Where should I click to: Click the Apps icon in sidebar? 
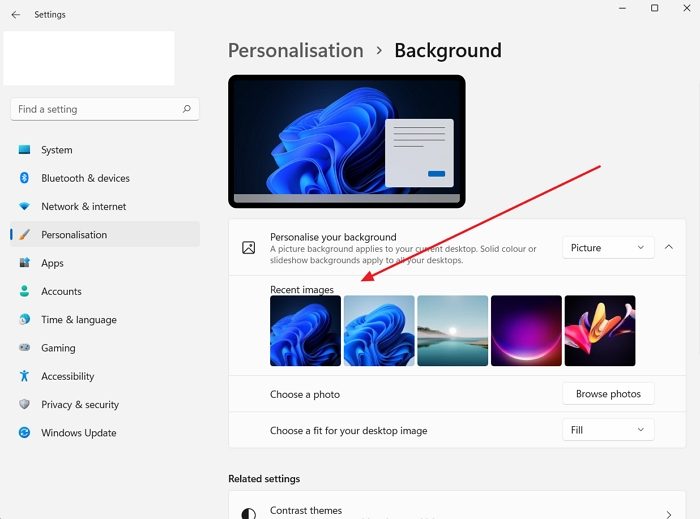pyautogui.click(x=25, y=262)
